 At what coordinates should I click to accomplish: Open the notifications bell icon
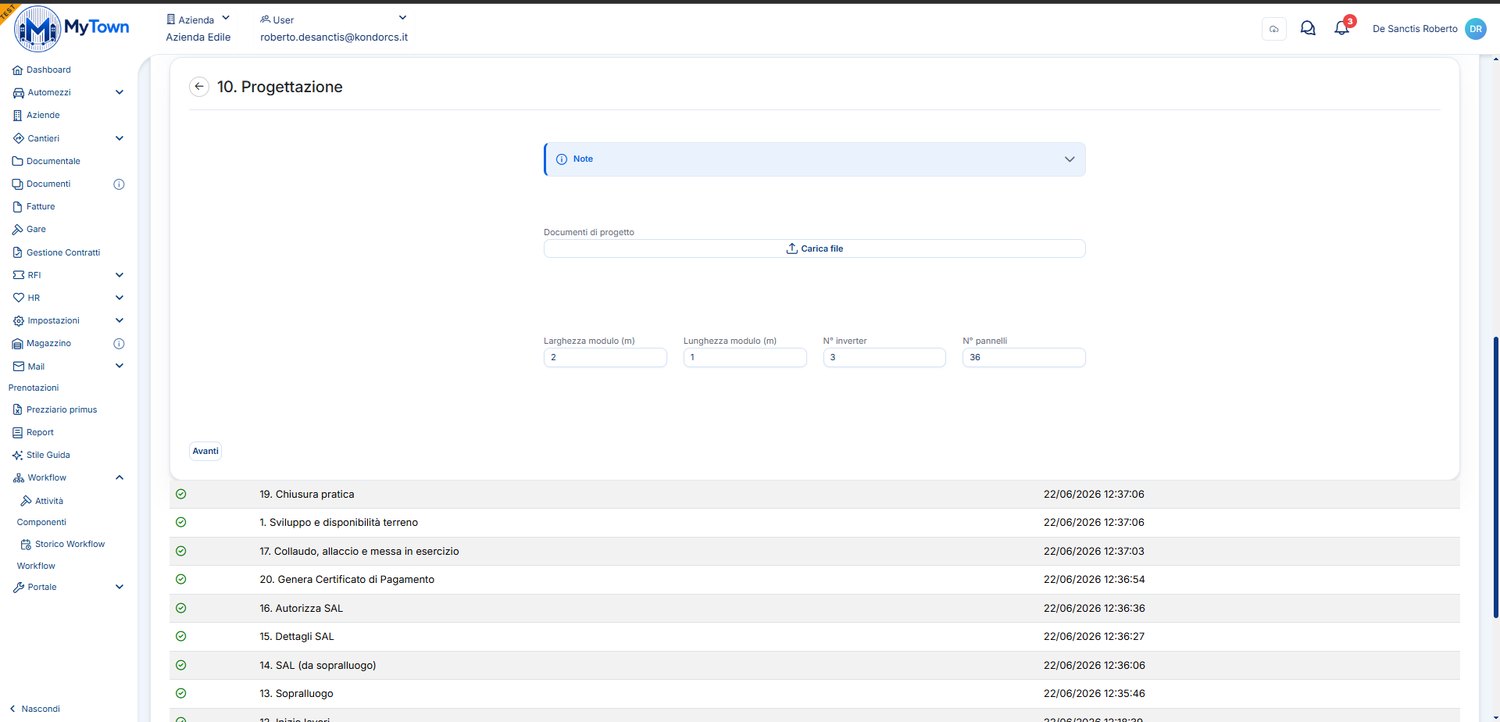click(x=1342, y=29)
